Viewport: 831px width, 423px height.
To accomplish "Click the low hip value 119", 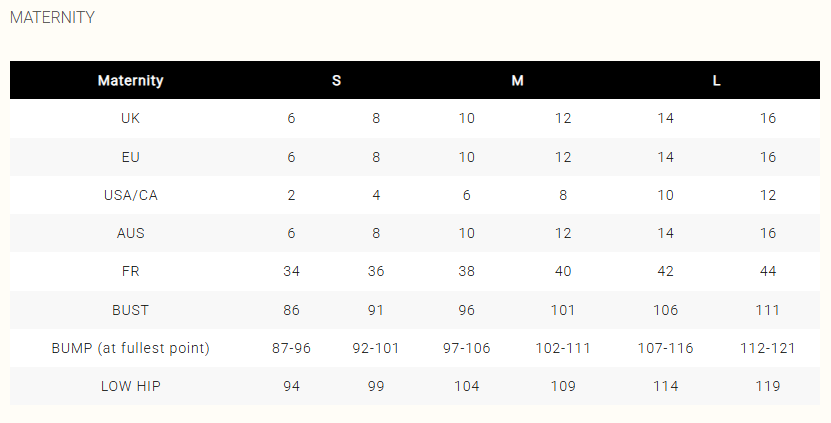I will tap(767, 386).
